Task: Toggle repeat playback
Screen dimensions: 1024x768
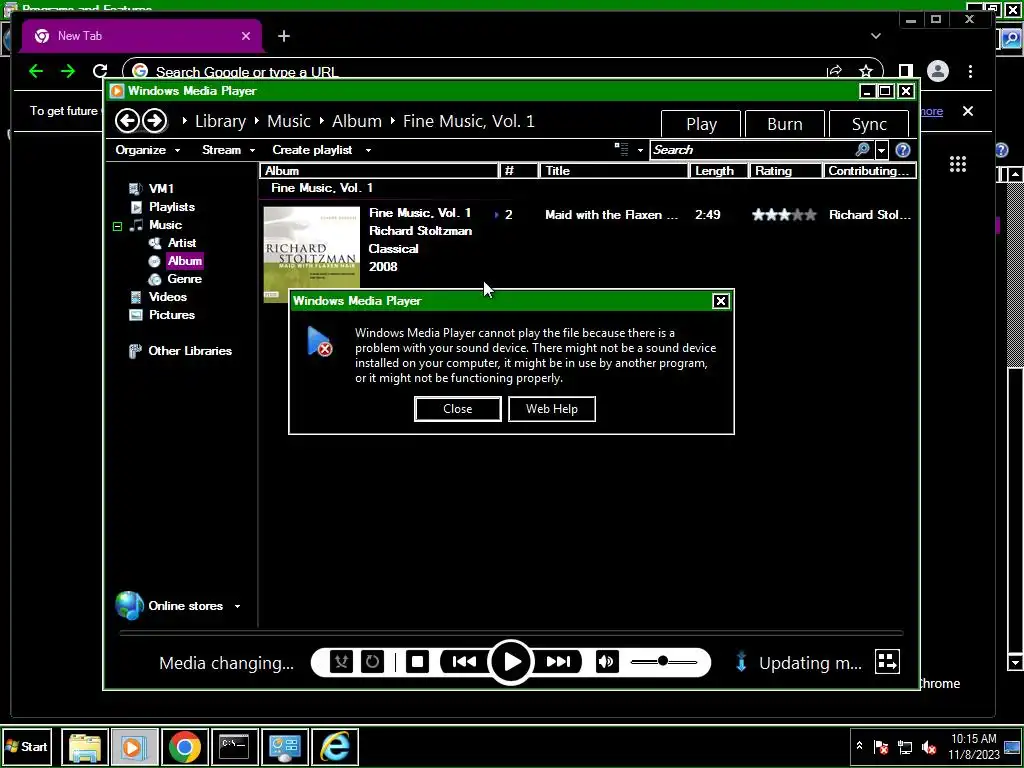Action: point(372,662)
